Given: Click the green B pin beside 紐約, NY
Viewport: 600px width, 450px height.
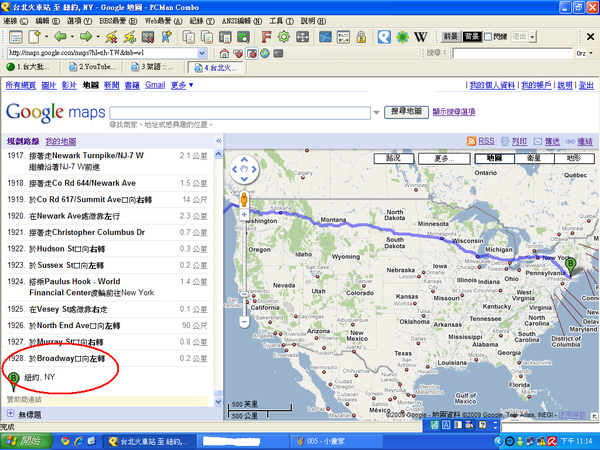Looking at the screenshot, I should coord(13,381).
